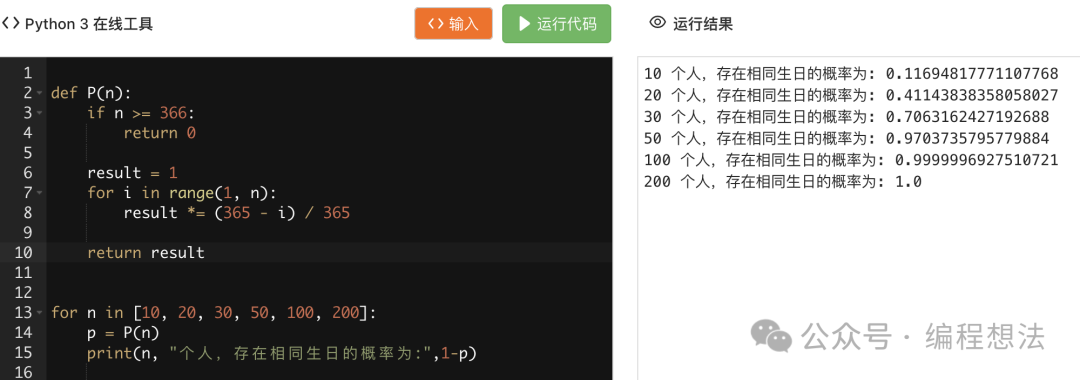Click the Python 3 在线工具 title
This screenshot has height=380, width=1080.
click(89, 24)
